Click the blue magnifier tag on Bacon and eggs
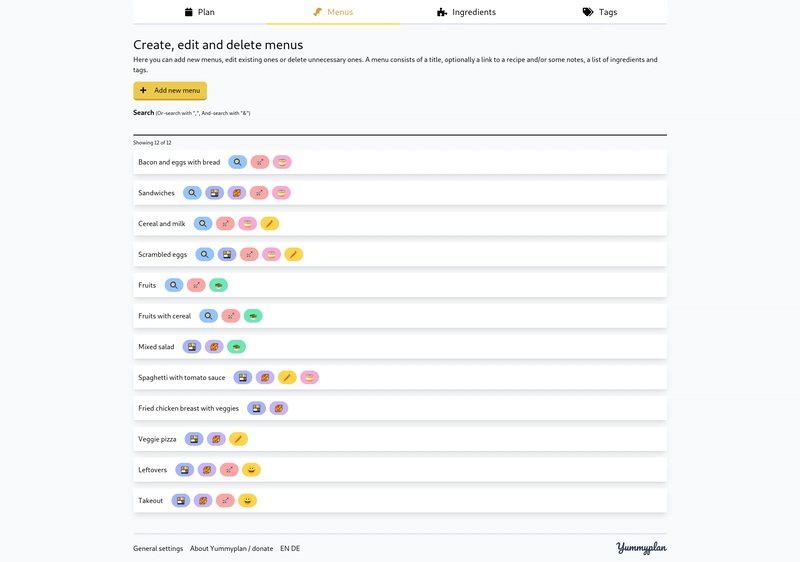Viewport: 800px width, 562px height. tap(237, 162)
